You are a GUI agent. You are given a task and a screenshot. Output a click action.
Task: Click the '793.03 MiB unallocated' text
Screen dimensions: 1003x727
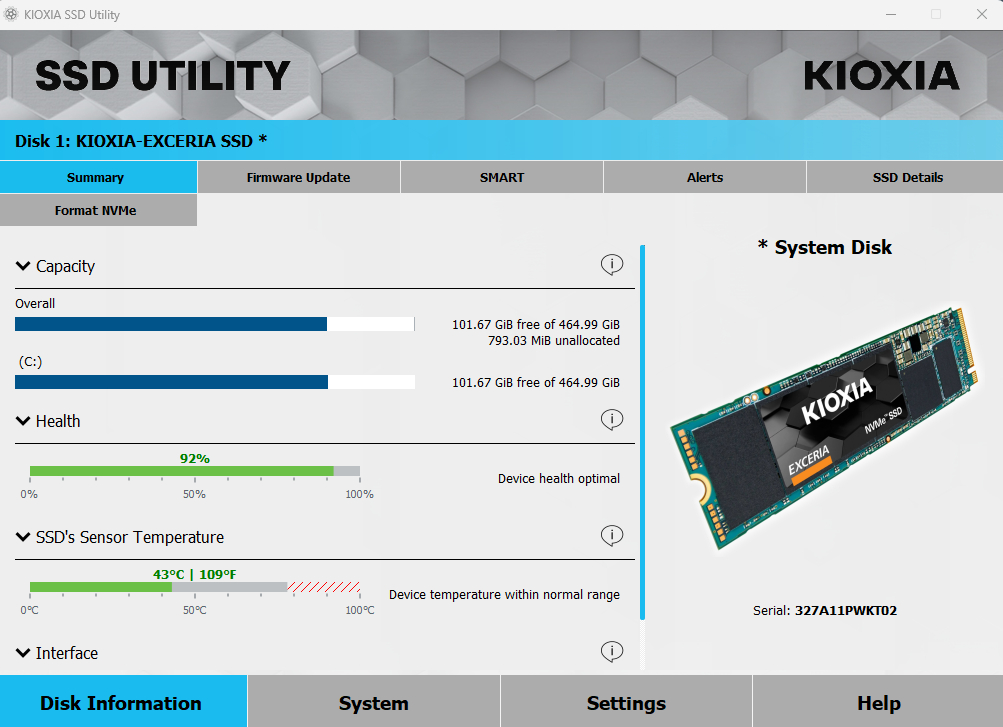pos(554,341)
